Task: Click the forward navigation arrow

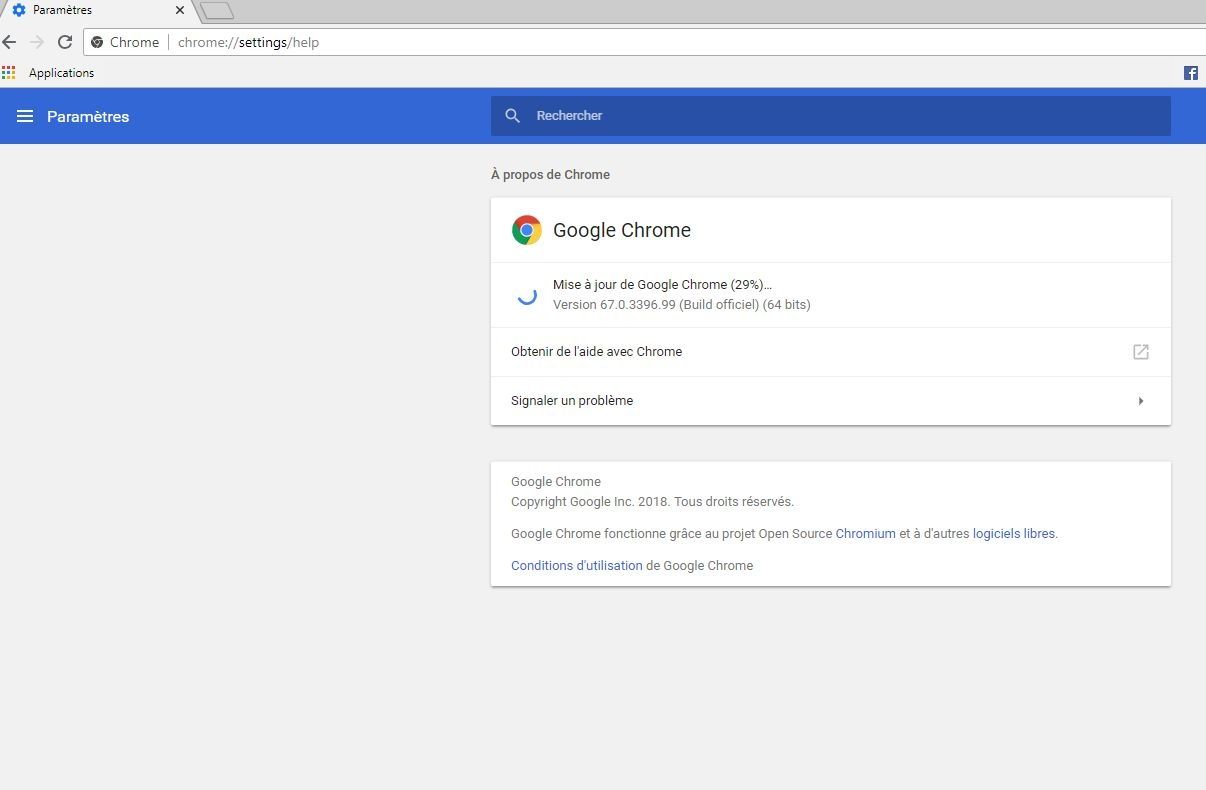Action: [x=37, y=42]
